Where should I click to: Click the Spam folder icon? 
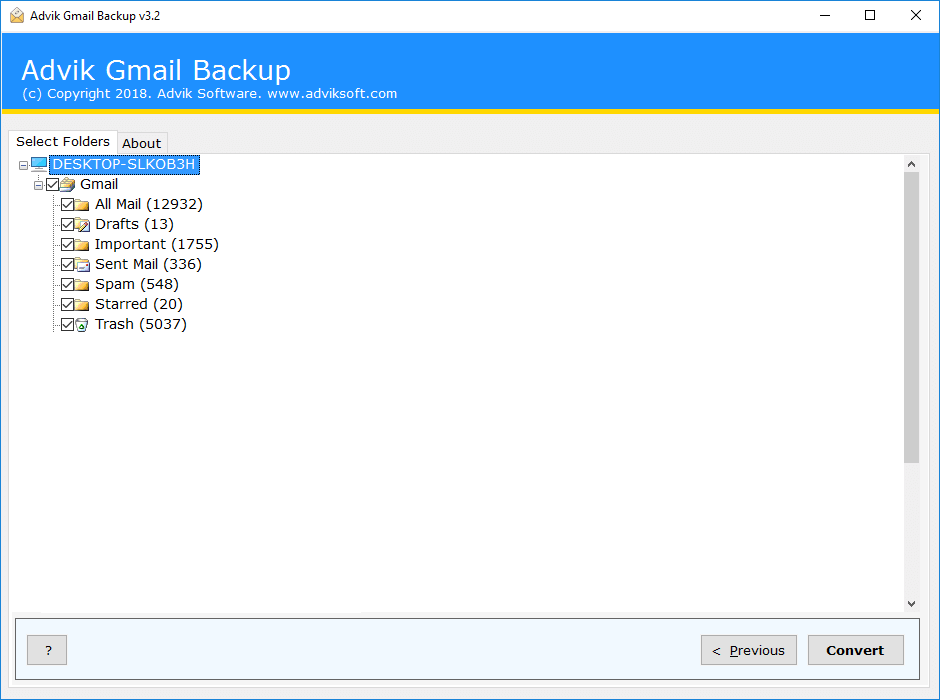(82, 285)
